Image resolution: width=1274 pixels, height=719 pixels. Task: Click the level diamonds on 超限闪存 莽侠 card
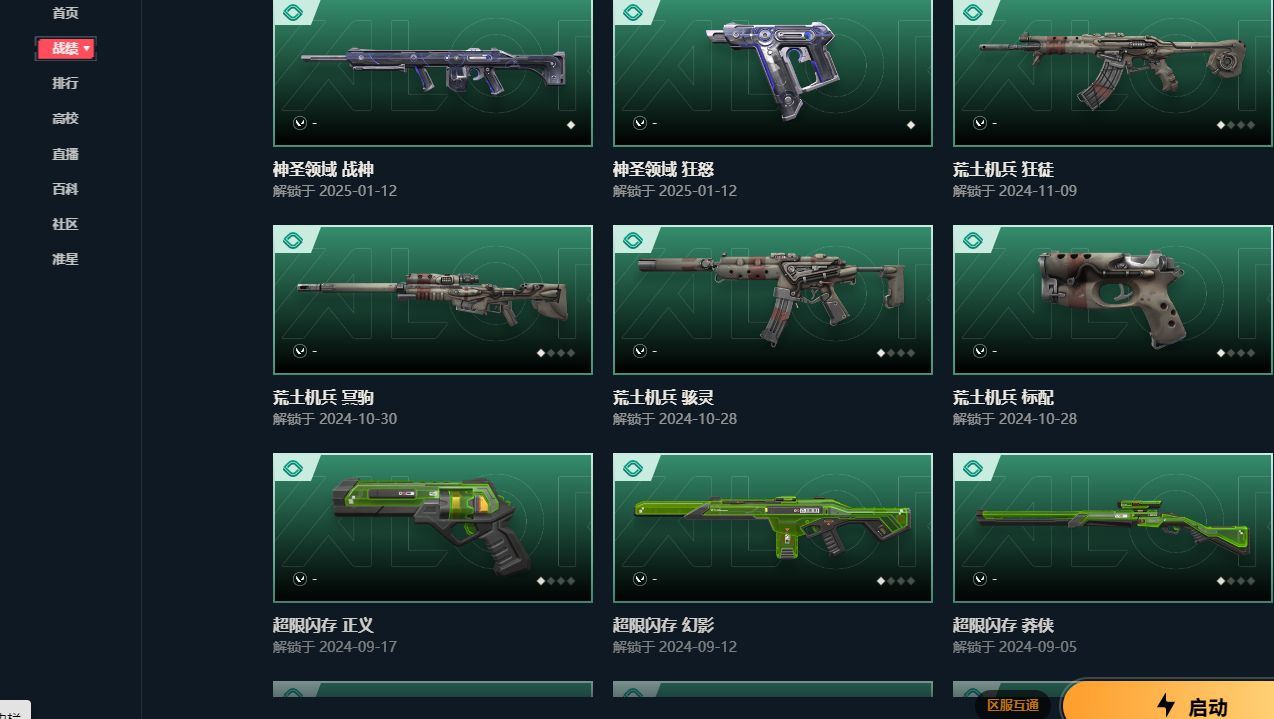tap(1236, 581)
